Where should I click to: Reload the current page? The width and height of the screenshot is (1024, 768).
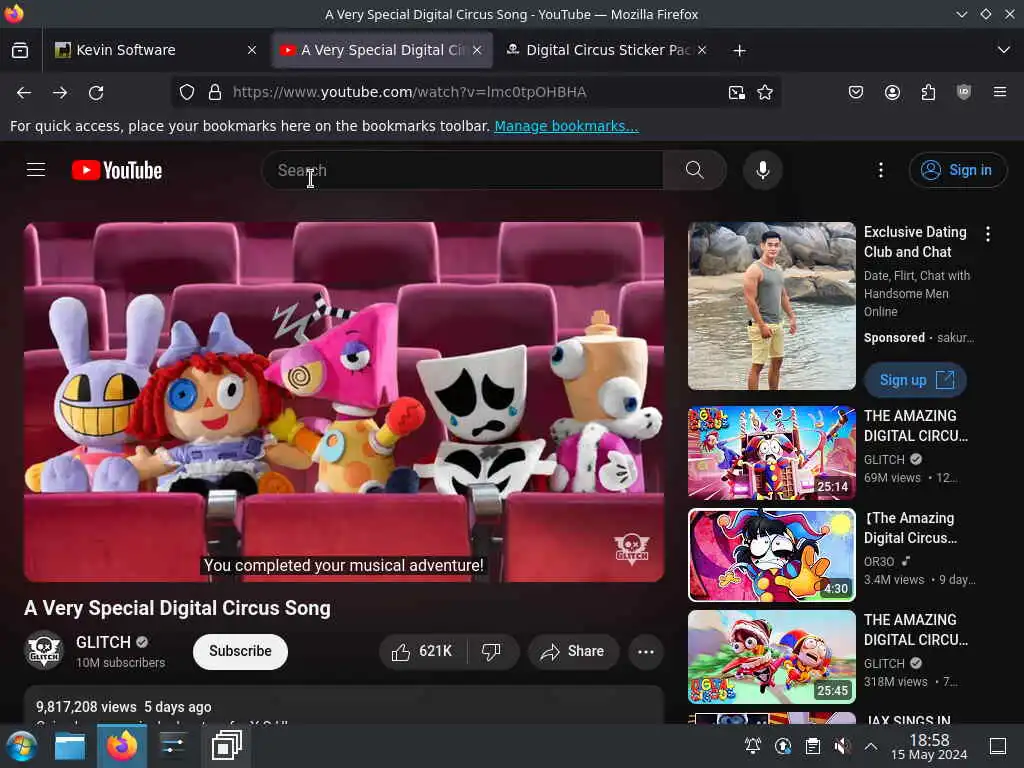click(97, 92)
